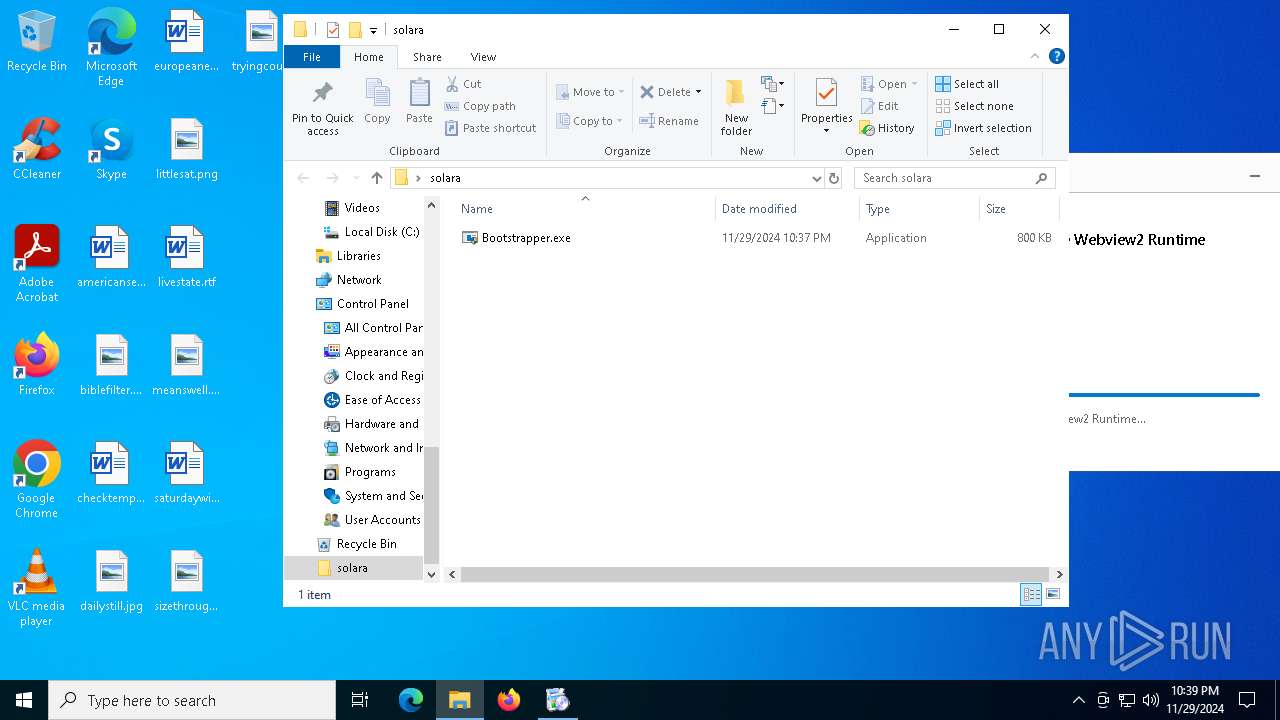Open CCleaner desktop shortcut
Screen dimensions: 1280x720
(x=37, y=148)
